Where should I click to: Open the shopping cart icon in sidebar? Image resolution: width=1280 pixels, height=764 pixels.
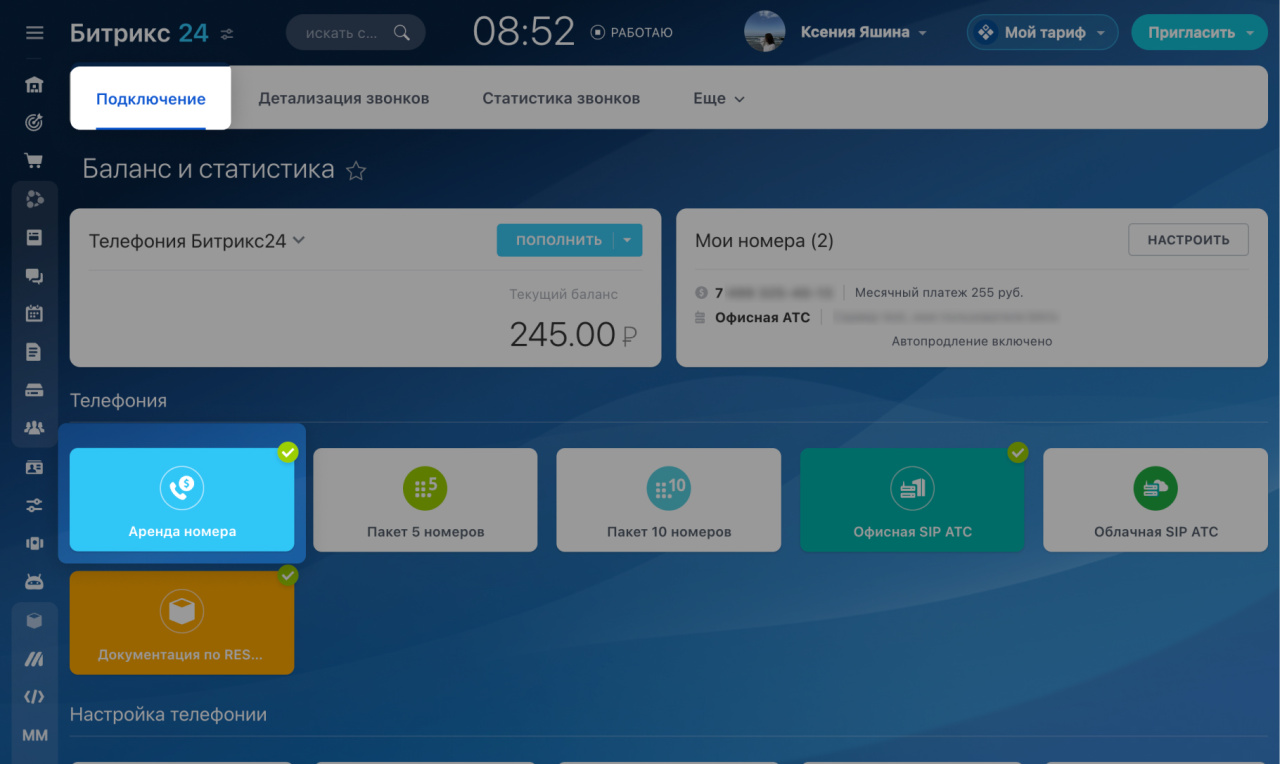click(35, 160)
